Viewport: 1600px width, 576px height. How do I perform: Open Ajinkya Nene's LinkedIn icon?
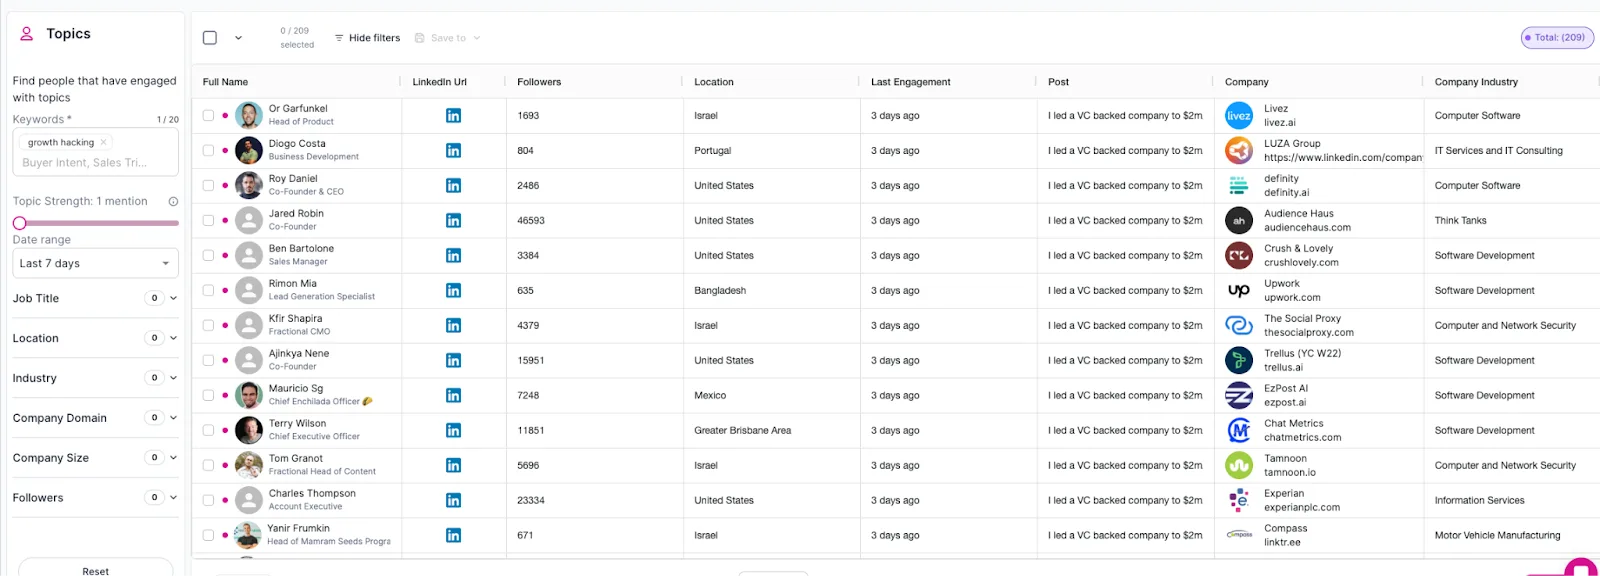tap(453, 361)
